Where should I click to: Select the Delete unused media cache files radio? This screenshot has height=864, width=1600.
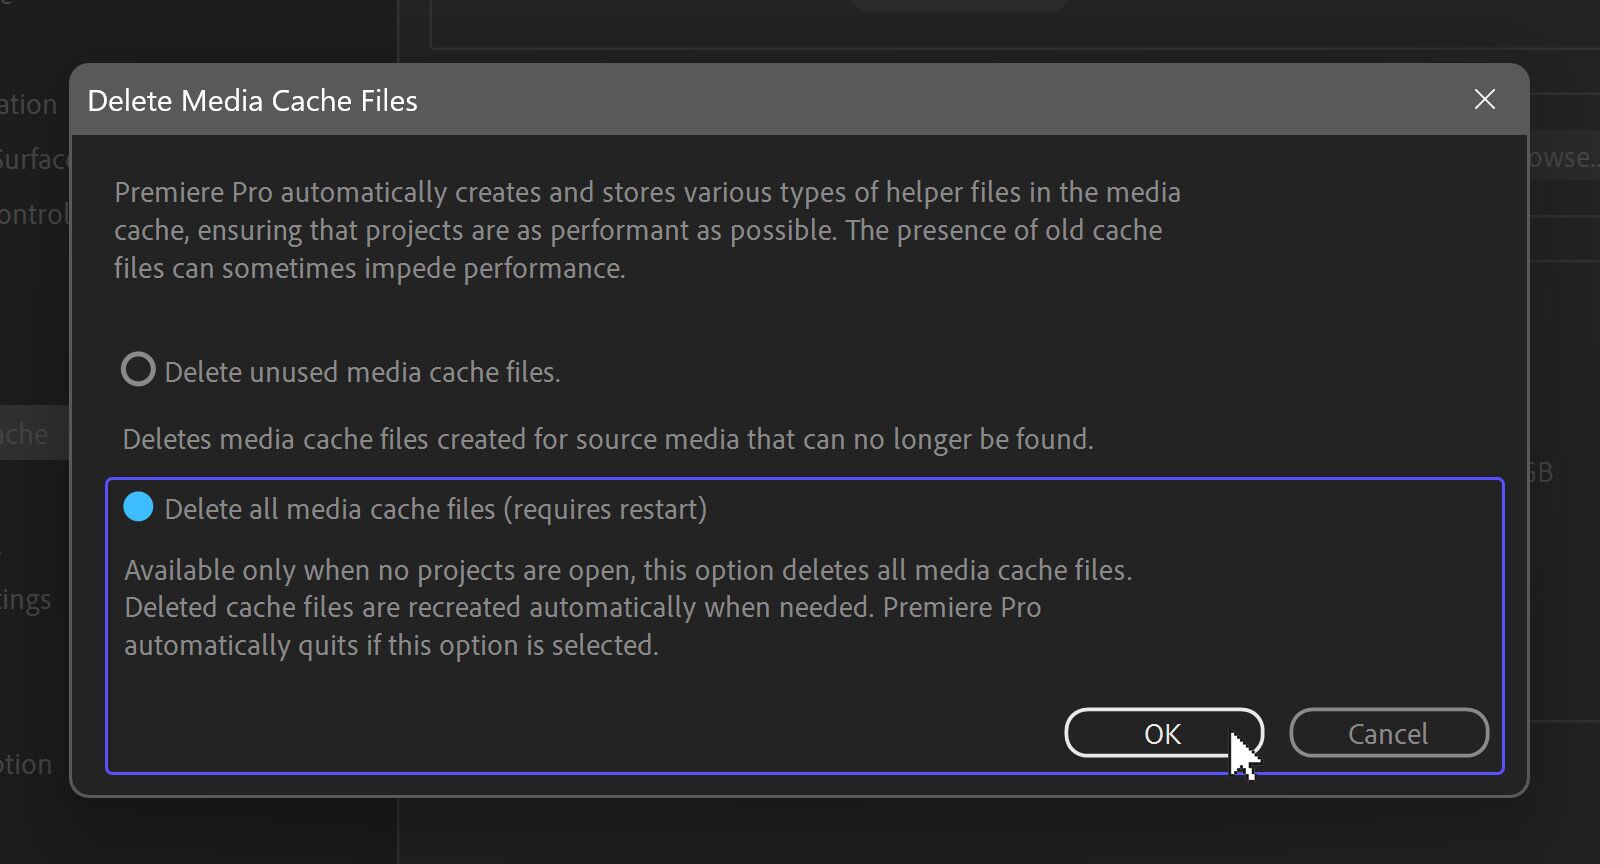(x=138, y=370)
